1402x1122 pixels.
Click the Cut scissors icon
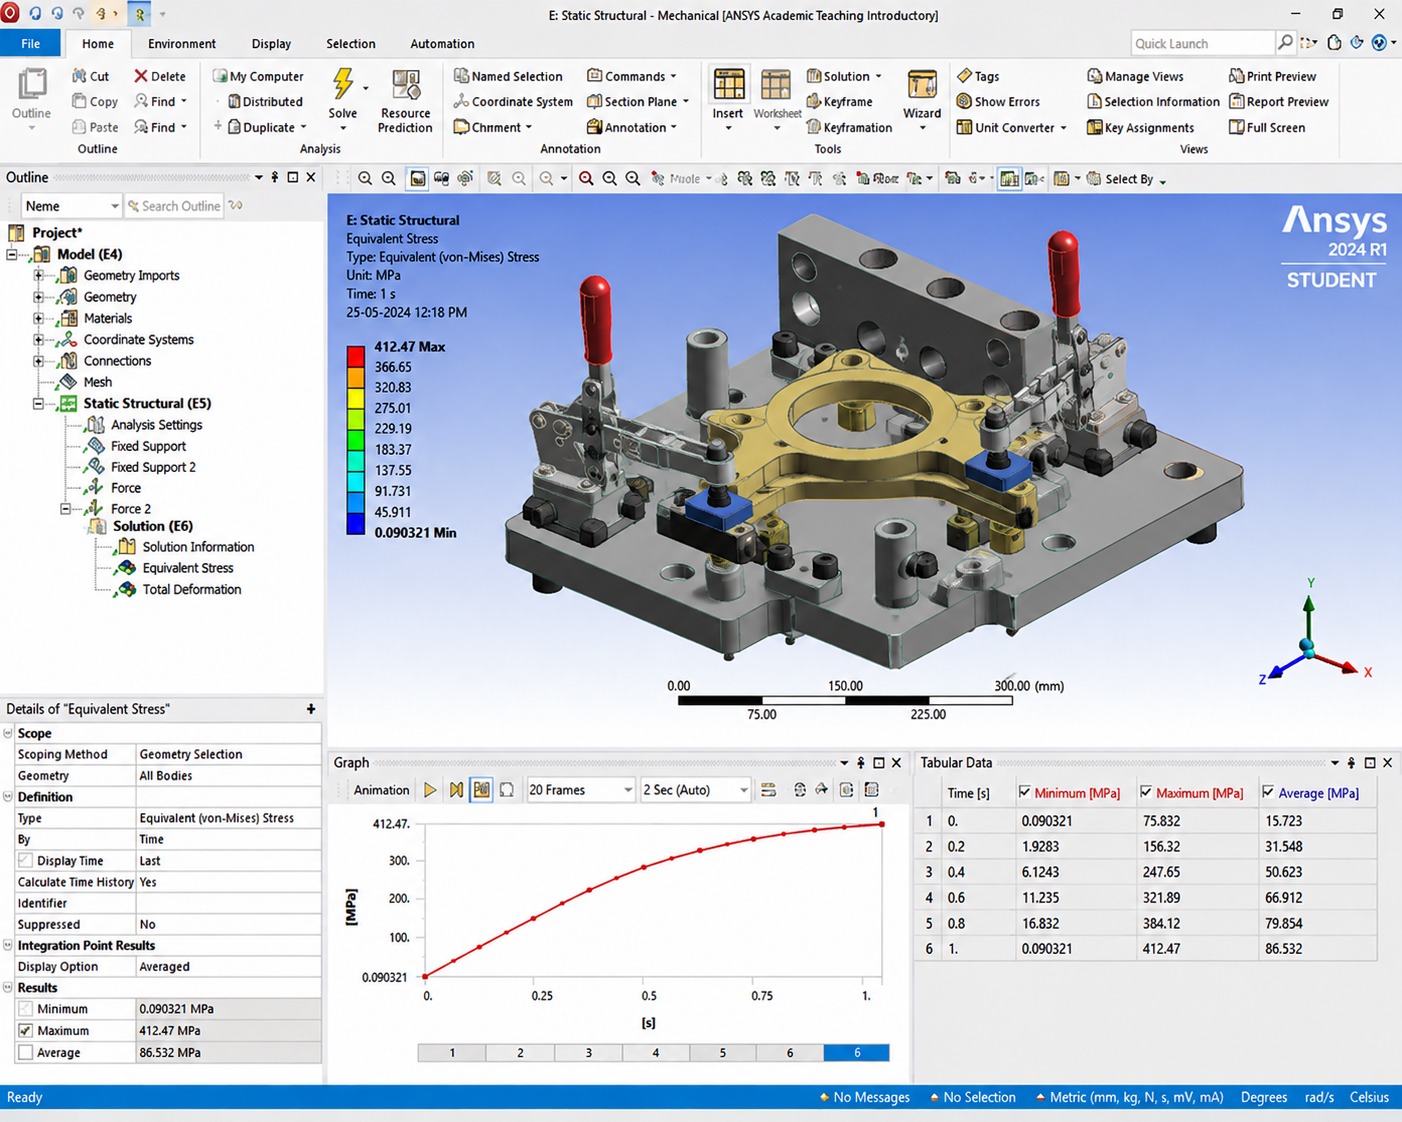80,76
